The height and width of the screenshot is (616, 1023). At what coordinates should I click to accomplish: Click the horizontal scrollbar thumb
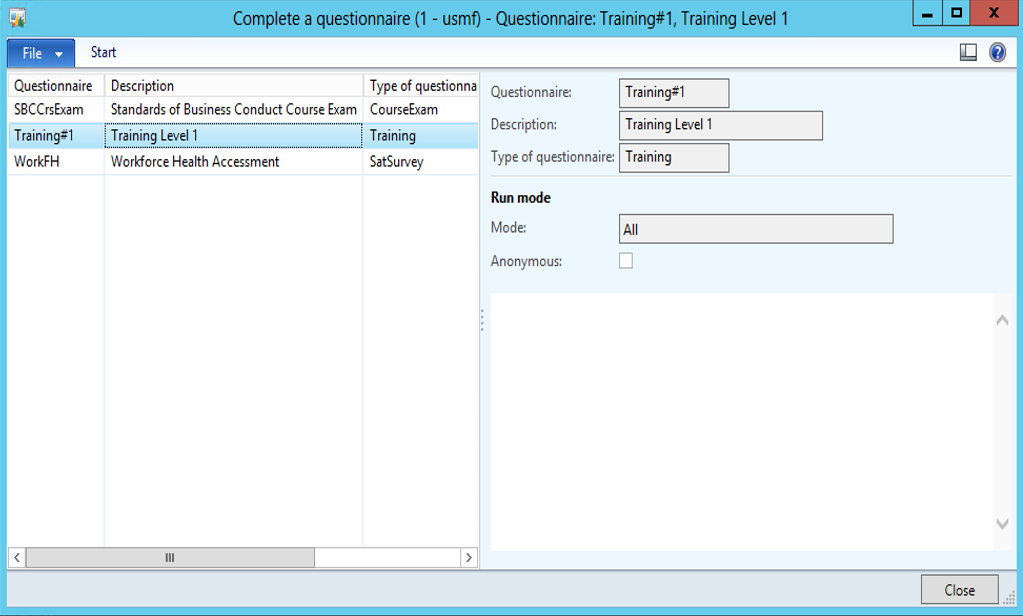(x=170, y=557)
